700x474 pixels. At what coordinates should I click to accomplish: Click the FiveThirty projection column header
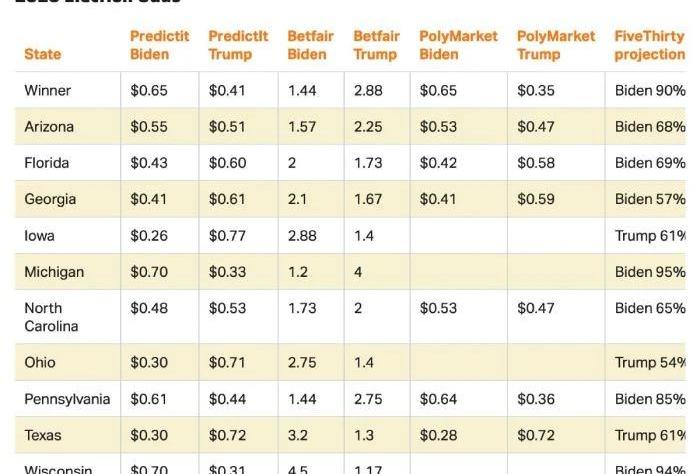tap(650, 45)
